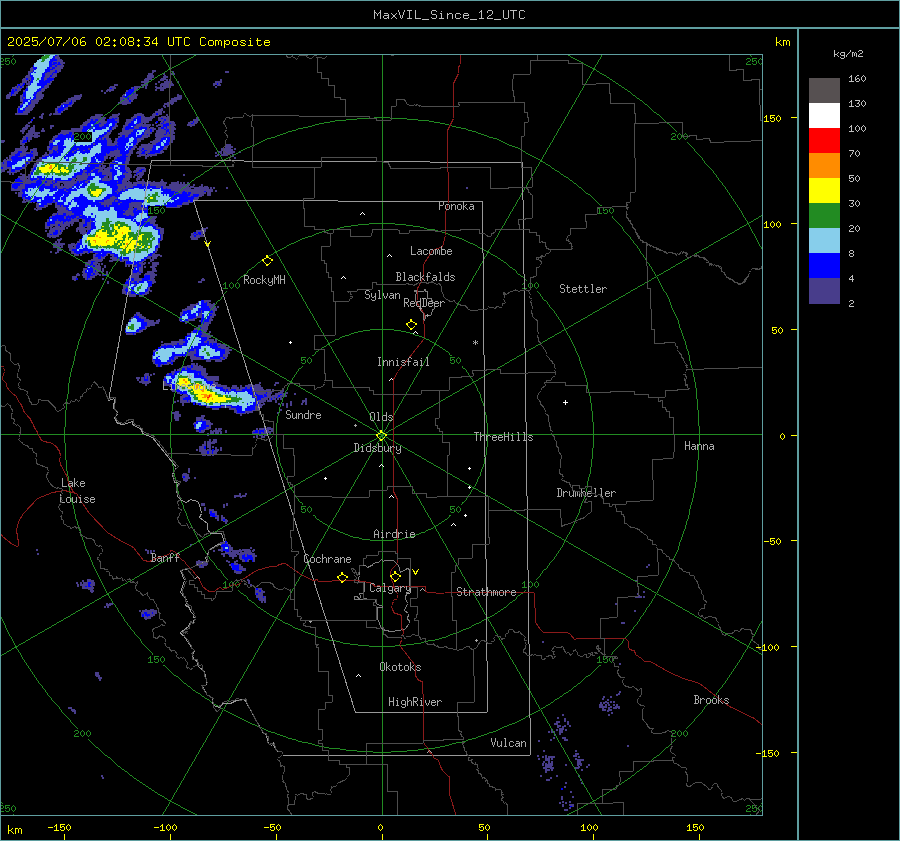900x841 pixels.
Task: Click the -100 label on the bottom km axis
Action: (x=165, y=827)
